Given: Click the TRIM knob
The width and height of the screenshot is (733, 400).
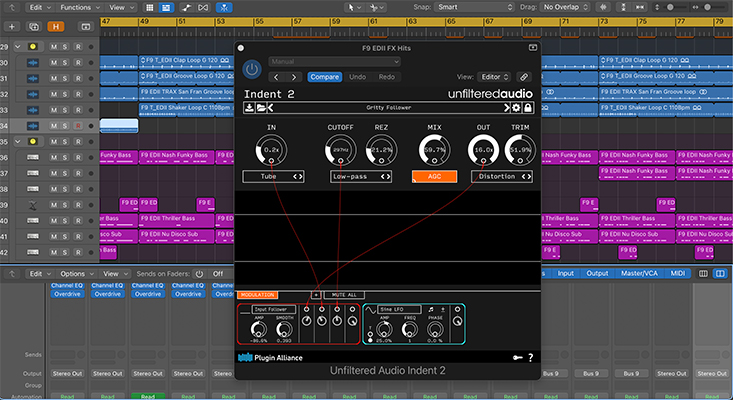Looking at the screenshot, I should pyautogui.click(x=520, y=150).
